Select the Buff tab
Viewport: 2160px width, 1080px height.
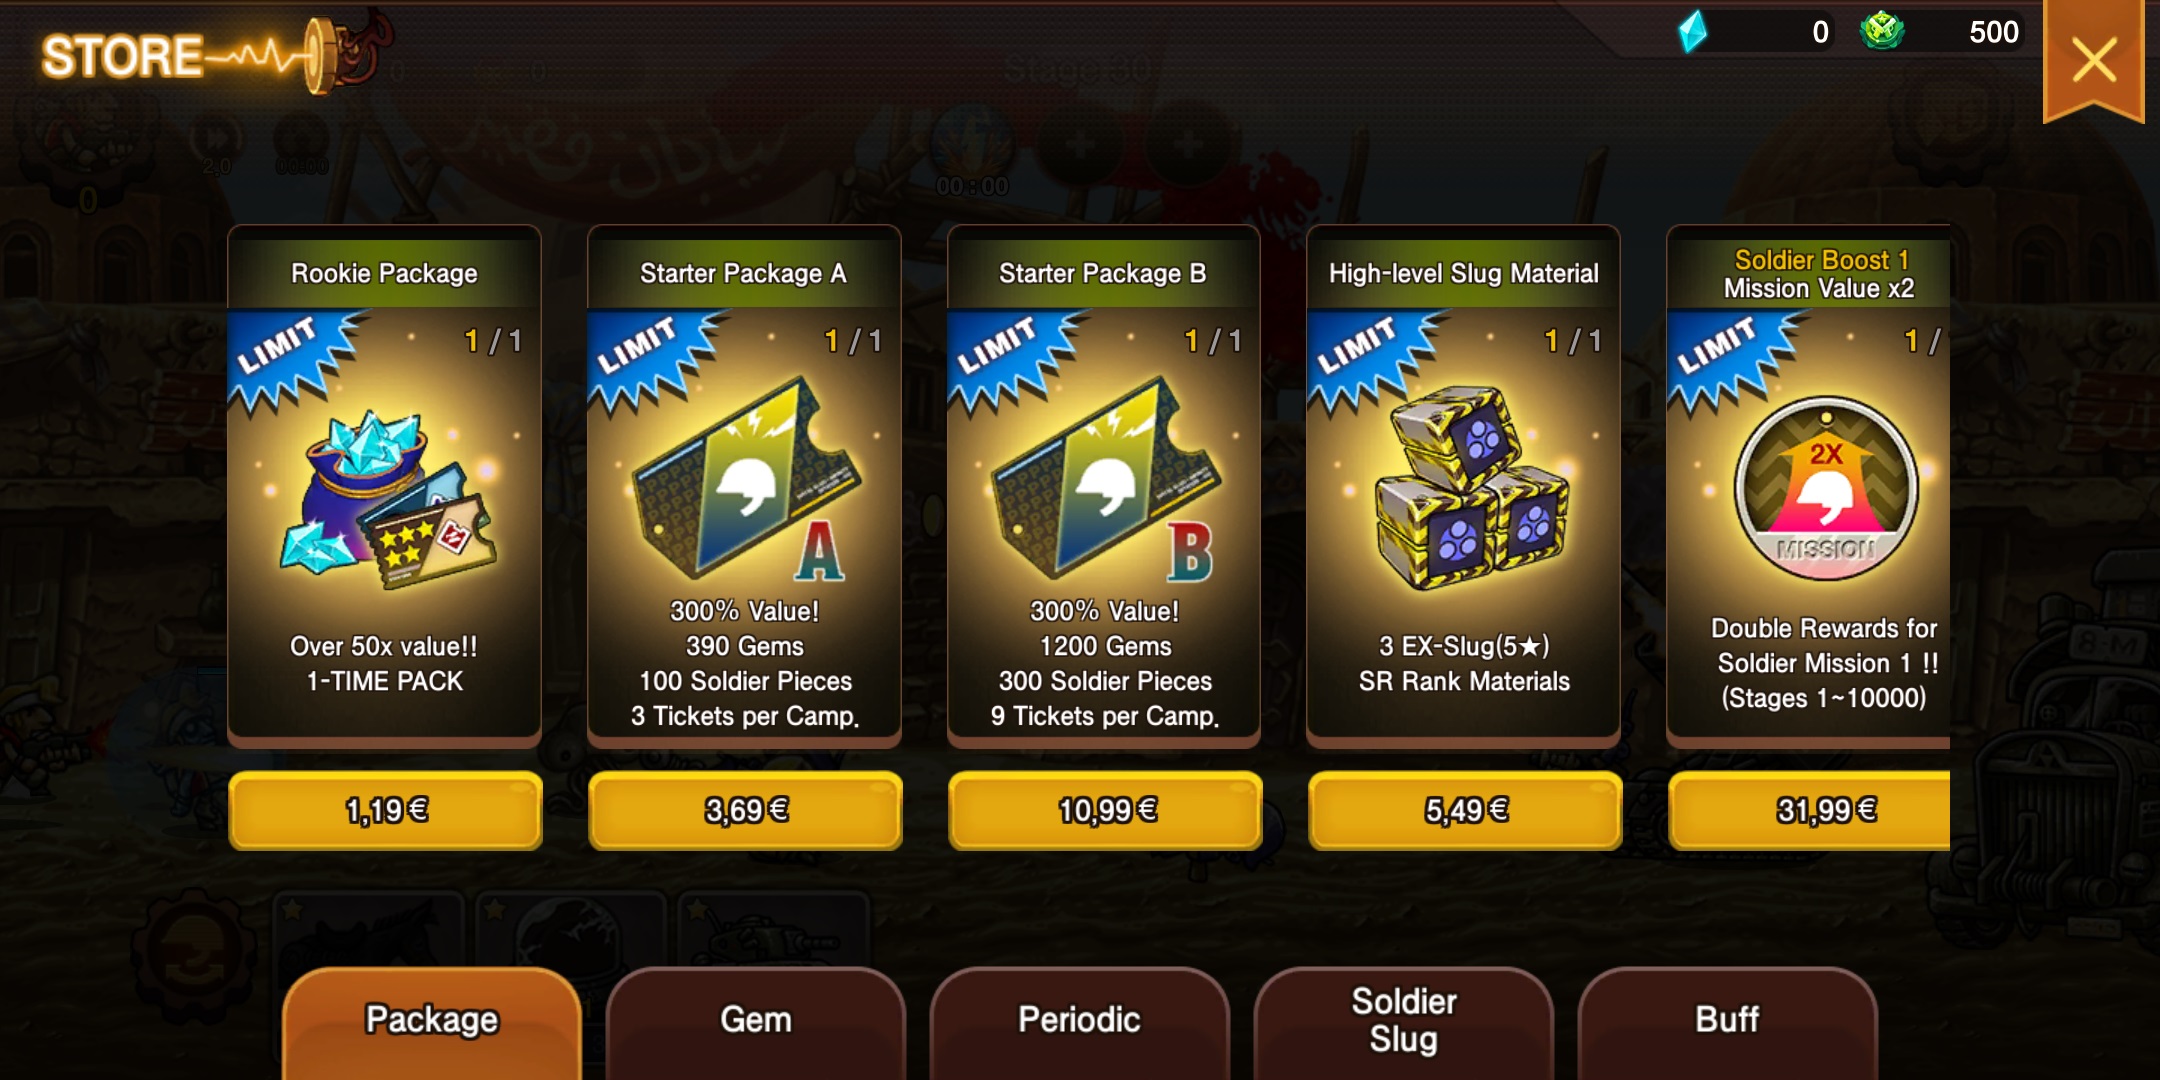pos(1728,1022)
